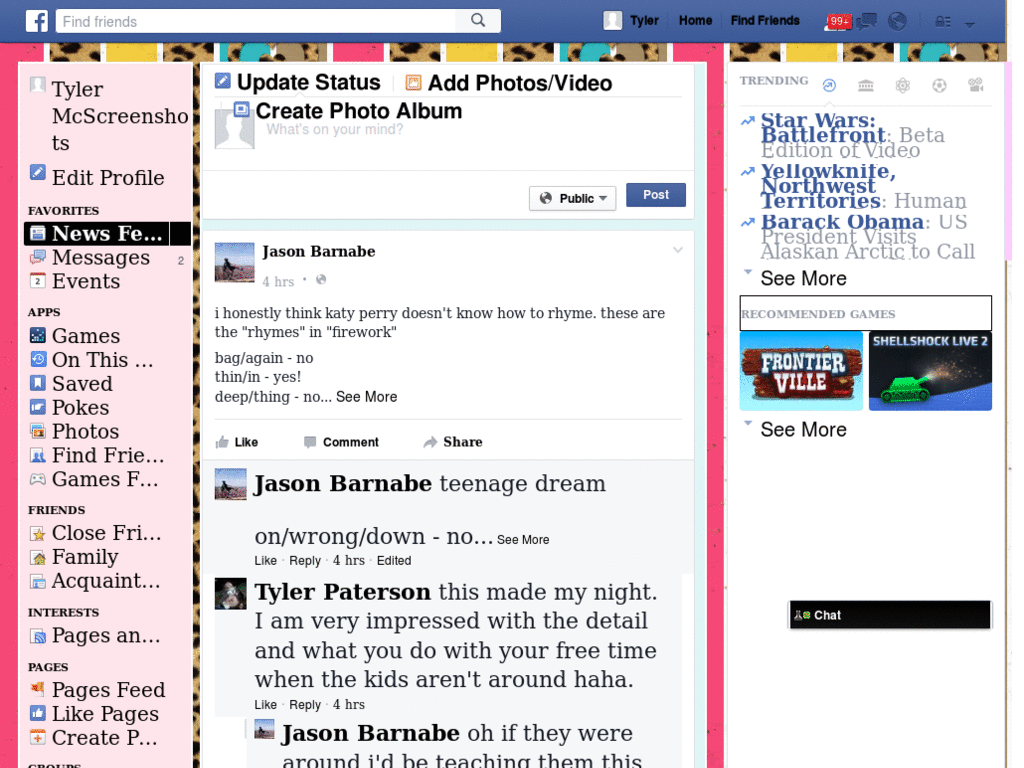1024x768 pixels.
Task: Click Saved bookmark icon in sidebar
Action: 38,383
